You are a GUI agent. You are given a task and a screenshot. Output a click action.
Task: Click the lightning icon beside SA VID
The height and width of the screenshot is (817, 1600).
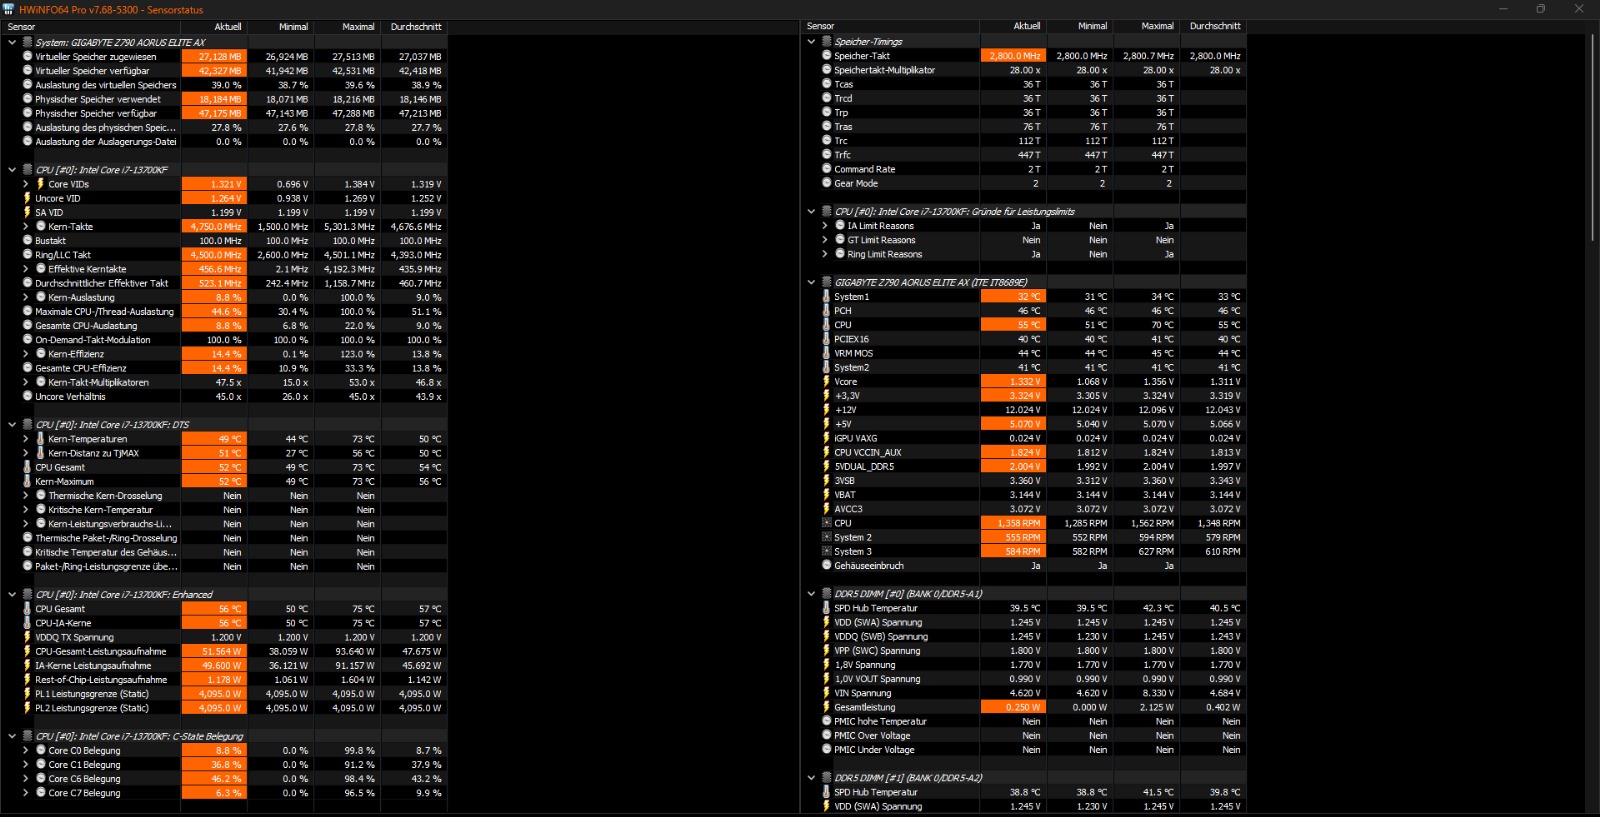(27, 212)
